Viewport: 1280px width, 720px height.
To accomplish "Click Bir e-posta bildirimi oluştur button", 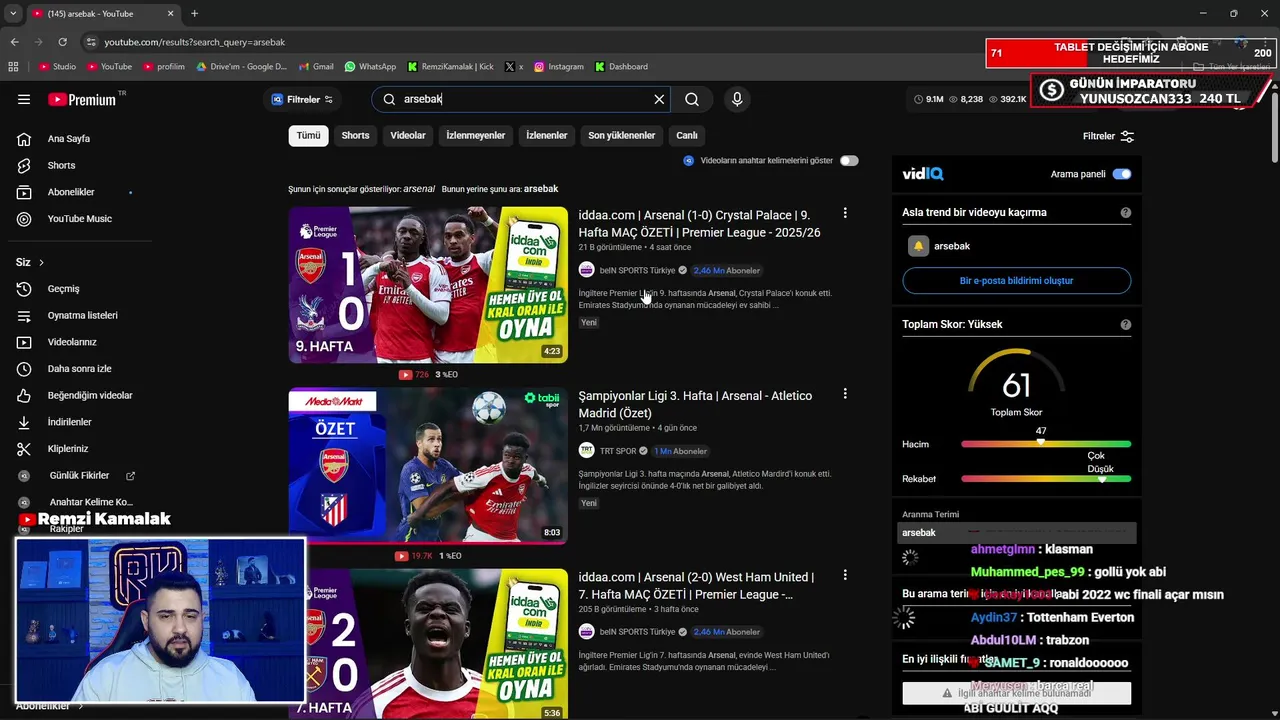I will (1016, 281).
